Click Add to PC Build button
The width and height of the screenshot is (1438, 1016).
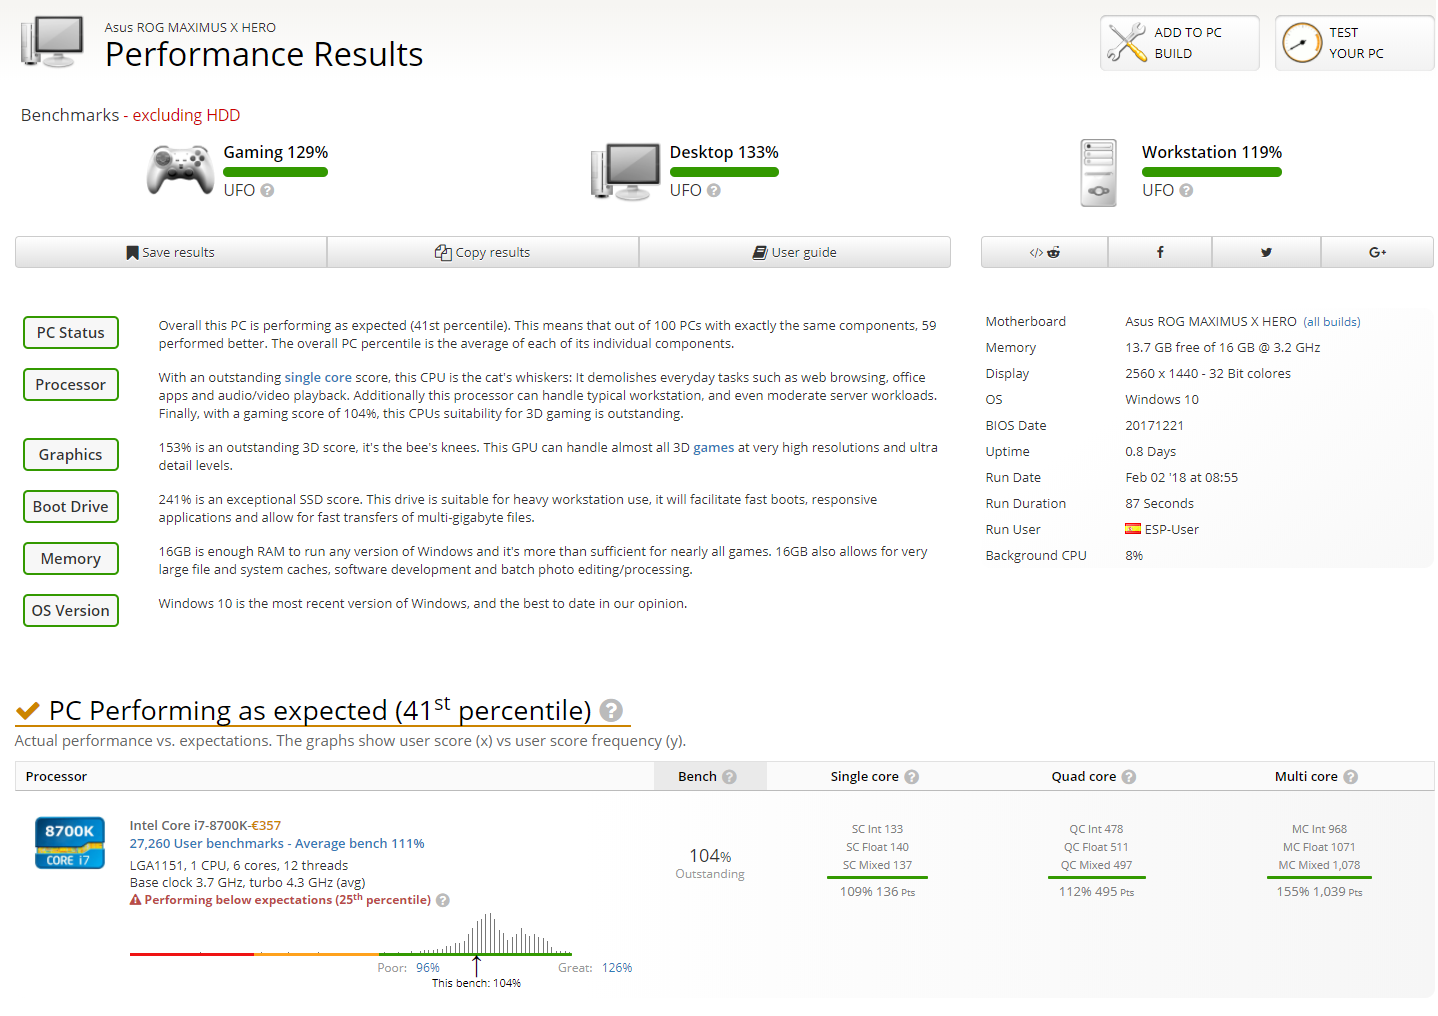point(1180,43)
